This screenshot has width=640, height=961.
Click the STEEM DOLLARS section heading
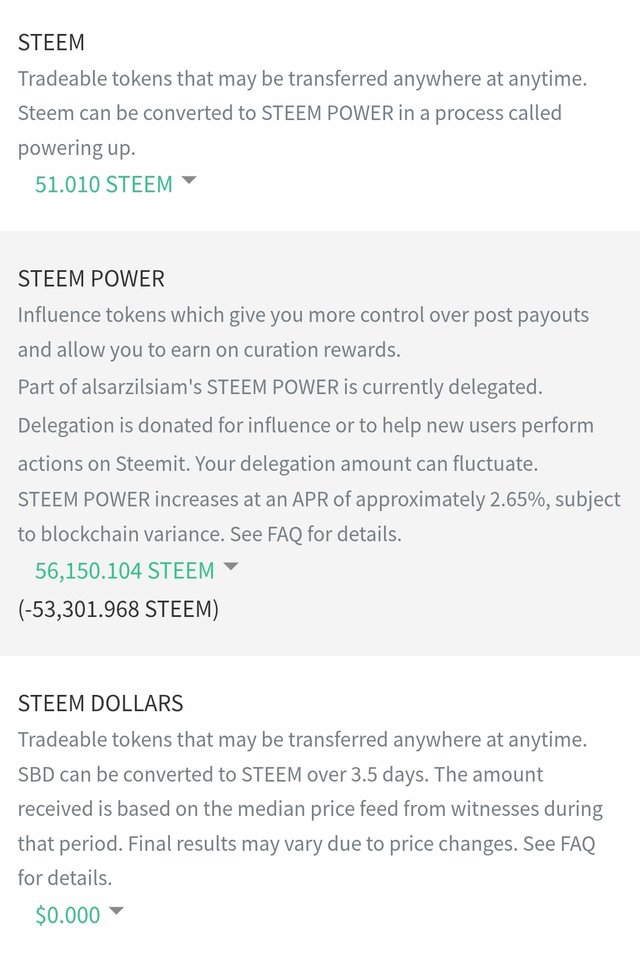pos(100,703)
